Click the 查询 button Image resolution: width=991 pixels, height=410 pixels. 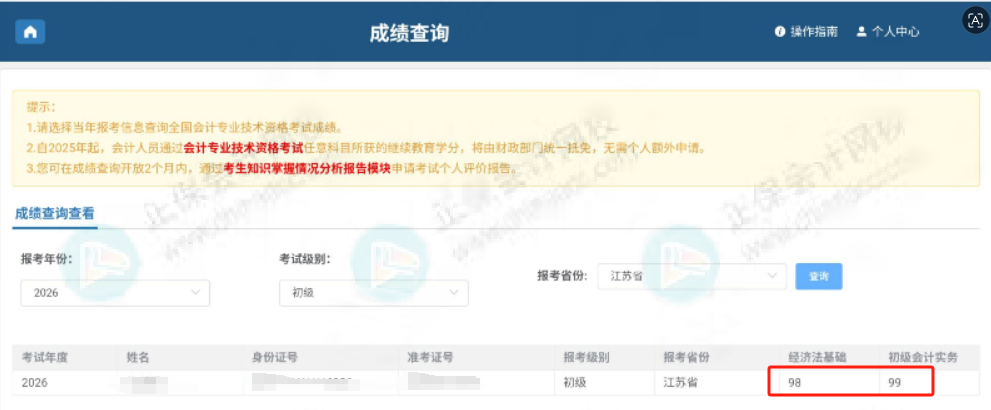(818, 276)
